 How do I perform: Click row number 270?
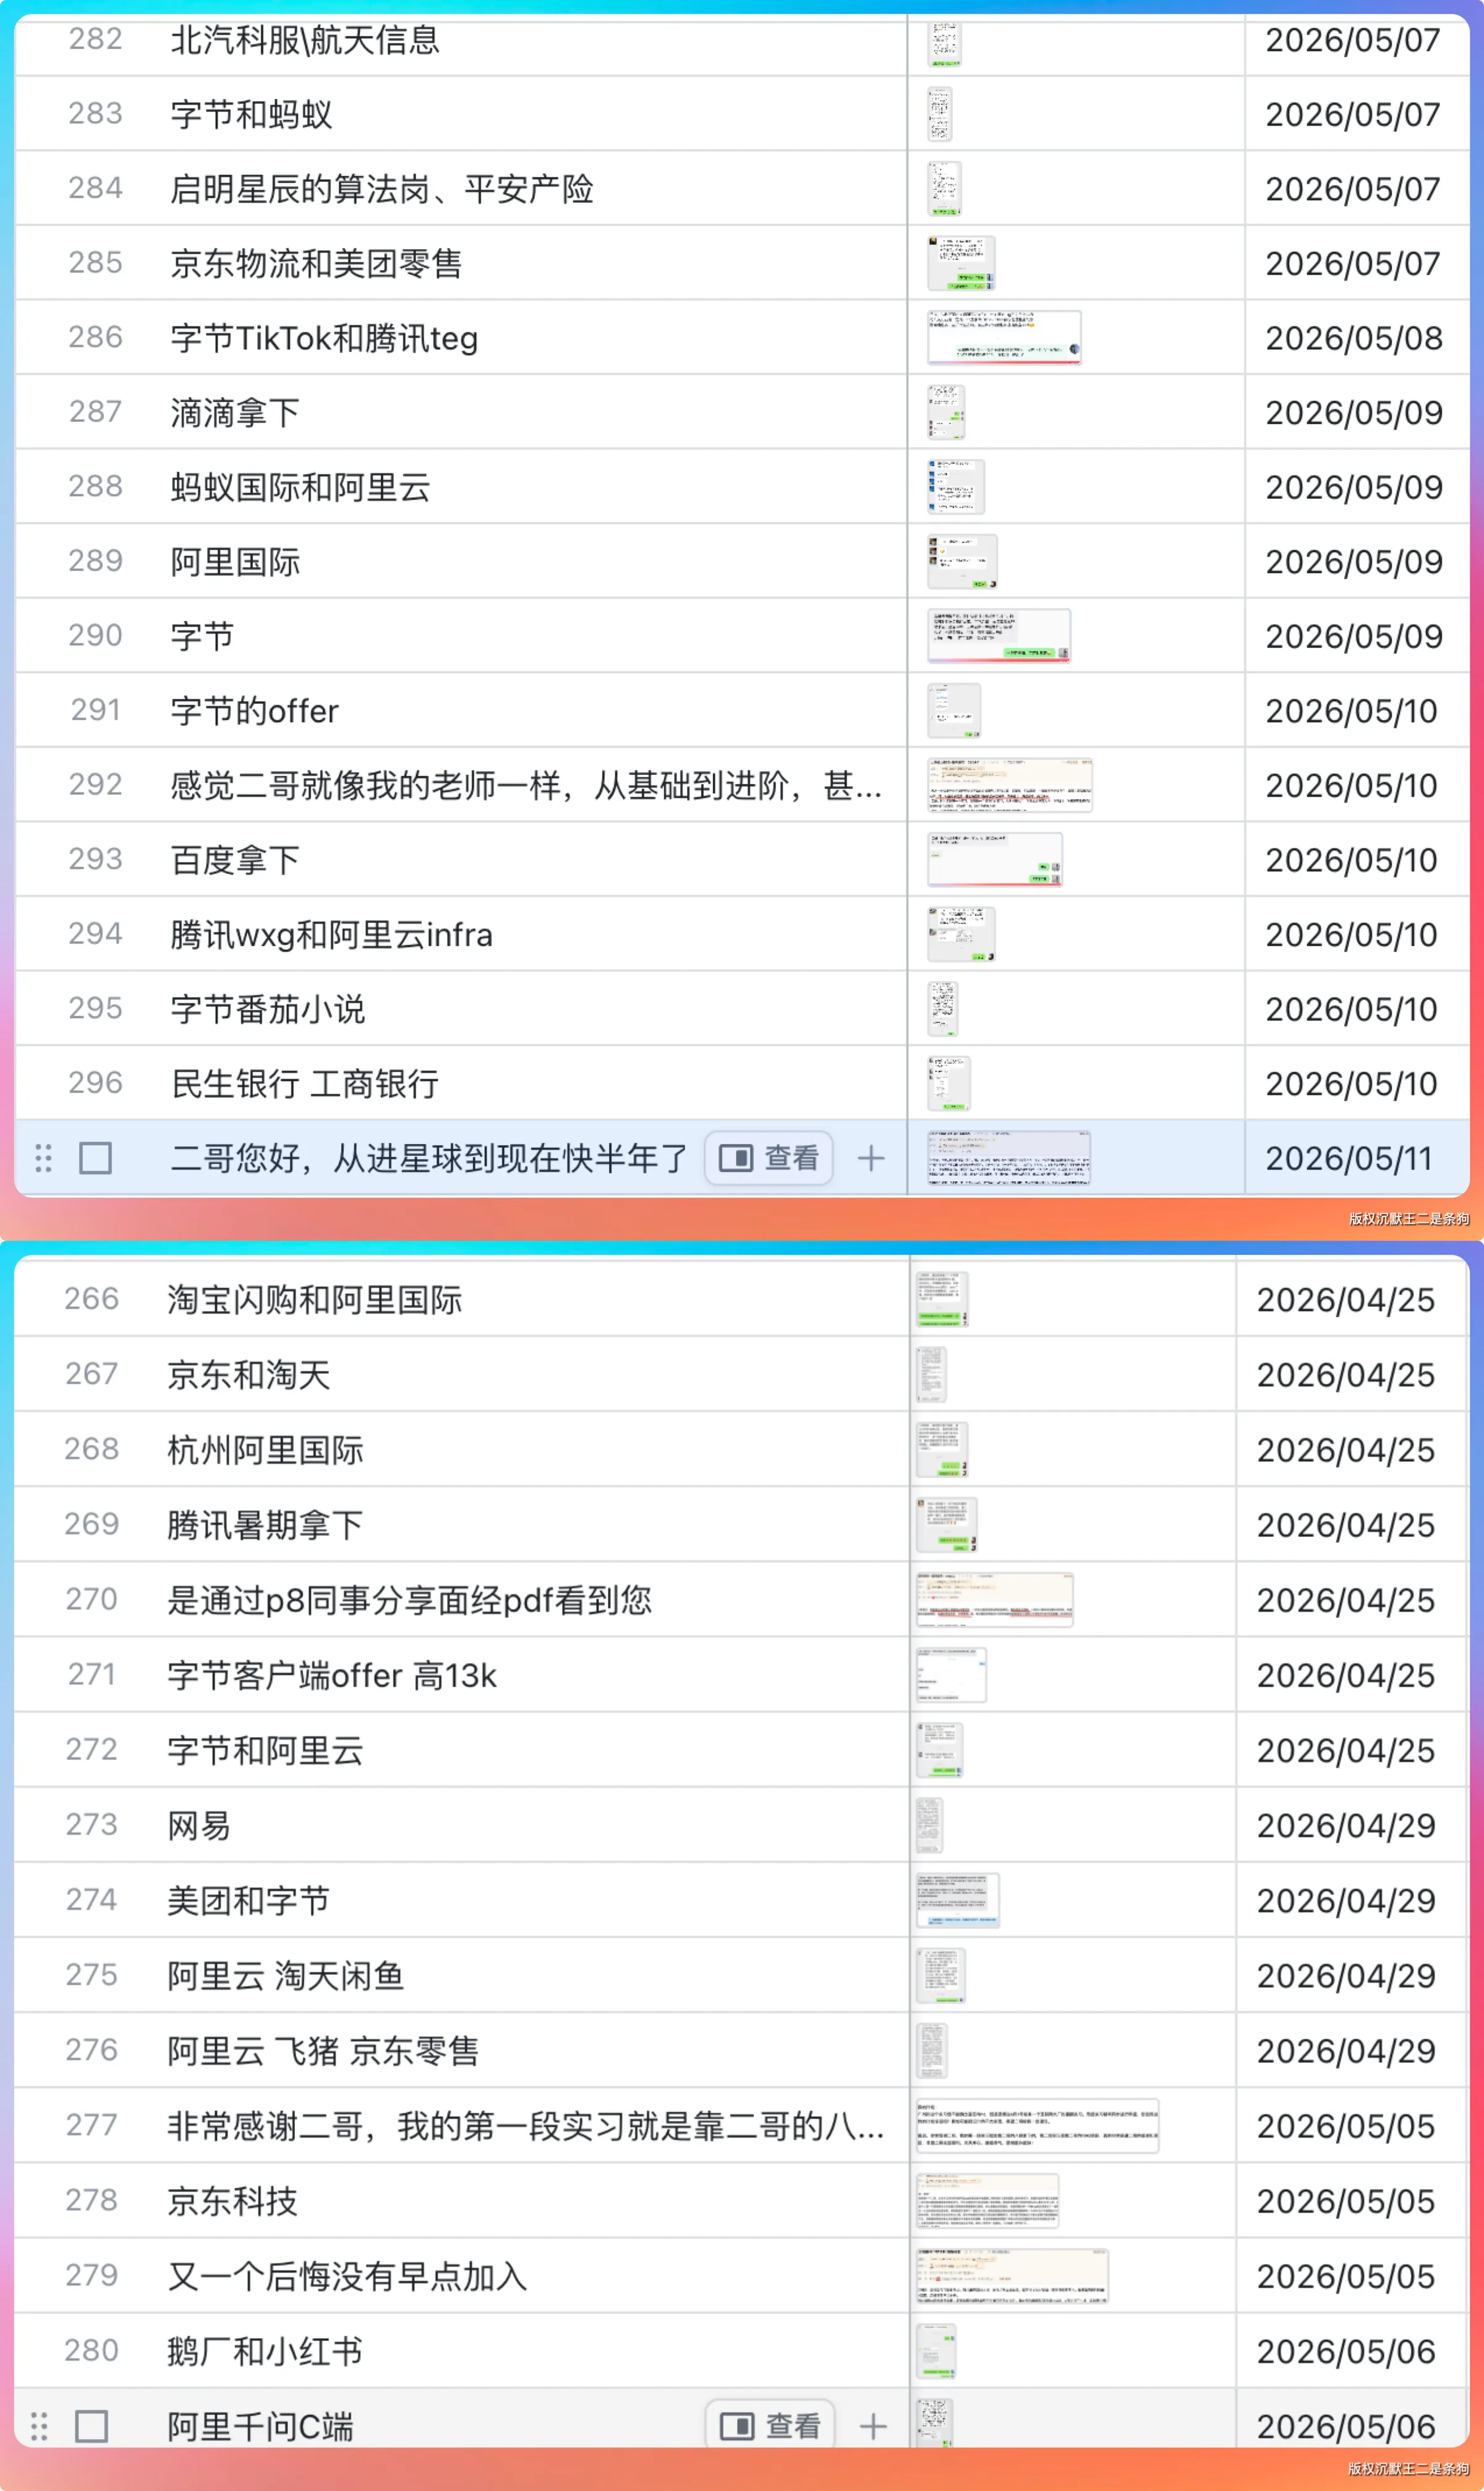(x=92, y=1599)
